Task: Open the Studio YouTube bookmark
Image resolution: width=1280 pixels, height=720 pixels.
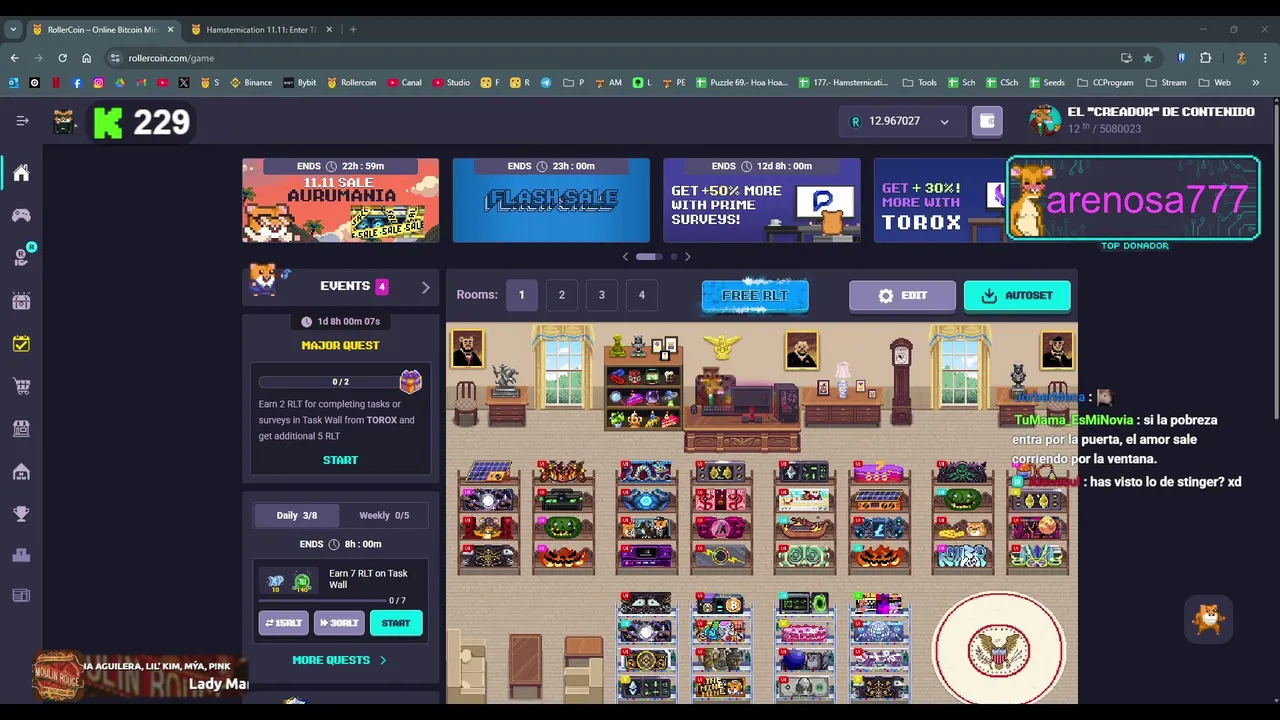Action: click(x=451, y=83)
